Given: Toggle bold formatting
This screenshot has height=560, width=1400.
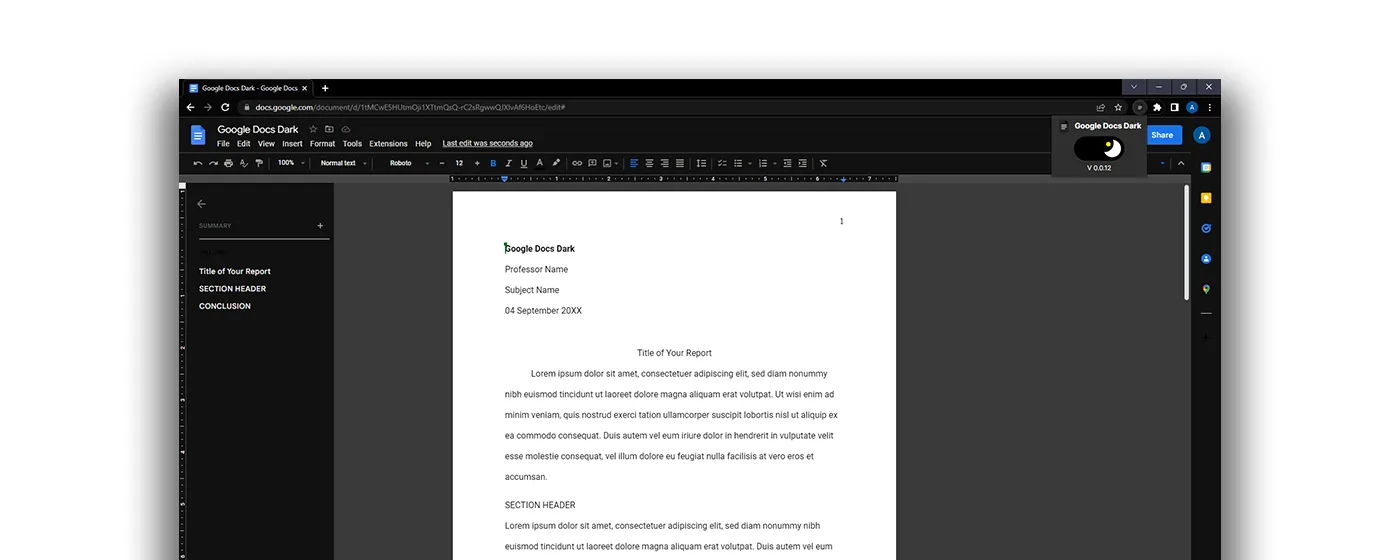Looking at the screenshot, I should tap(493, 163).
